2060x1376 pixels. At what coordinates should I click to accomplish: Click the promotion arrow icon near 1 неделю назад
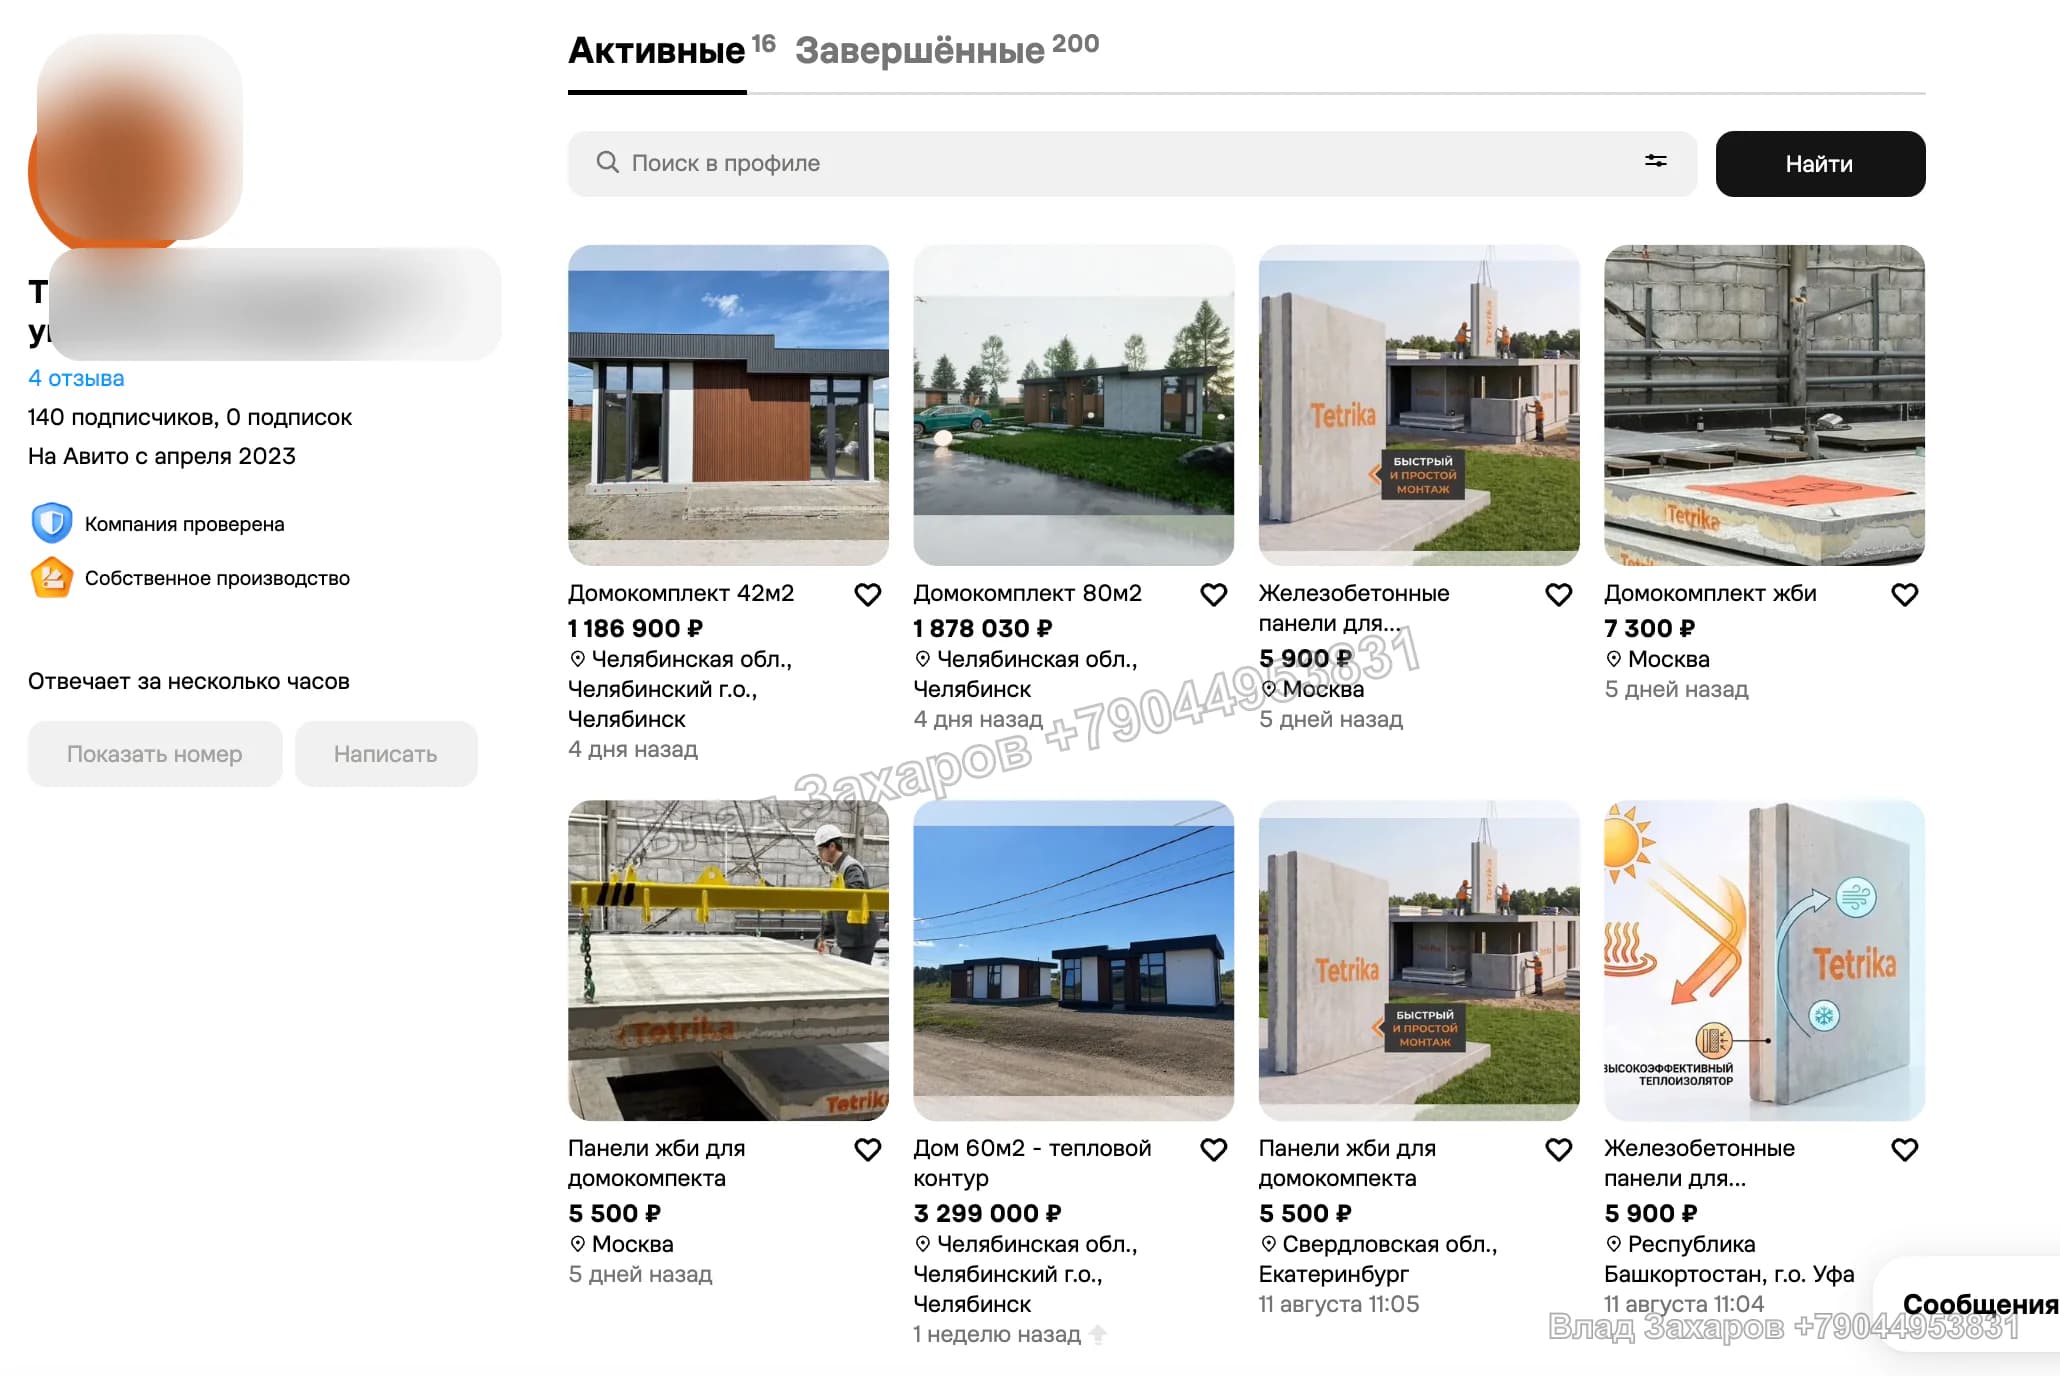coord(1098,1334)
